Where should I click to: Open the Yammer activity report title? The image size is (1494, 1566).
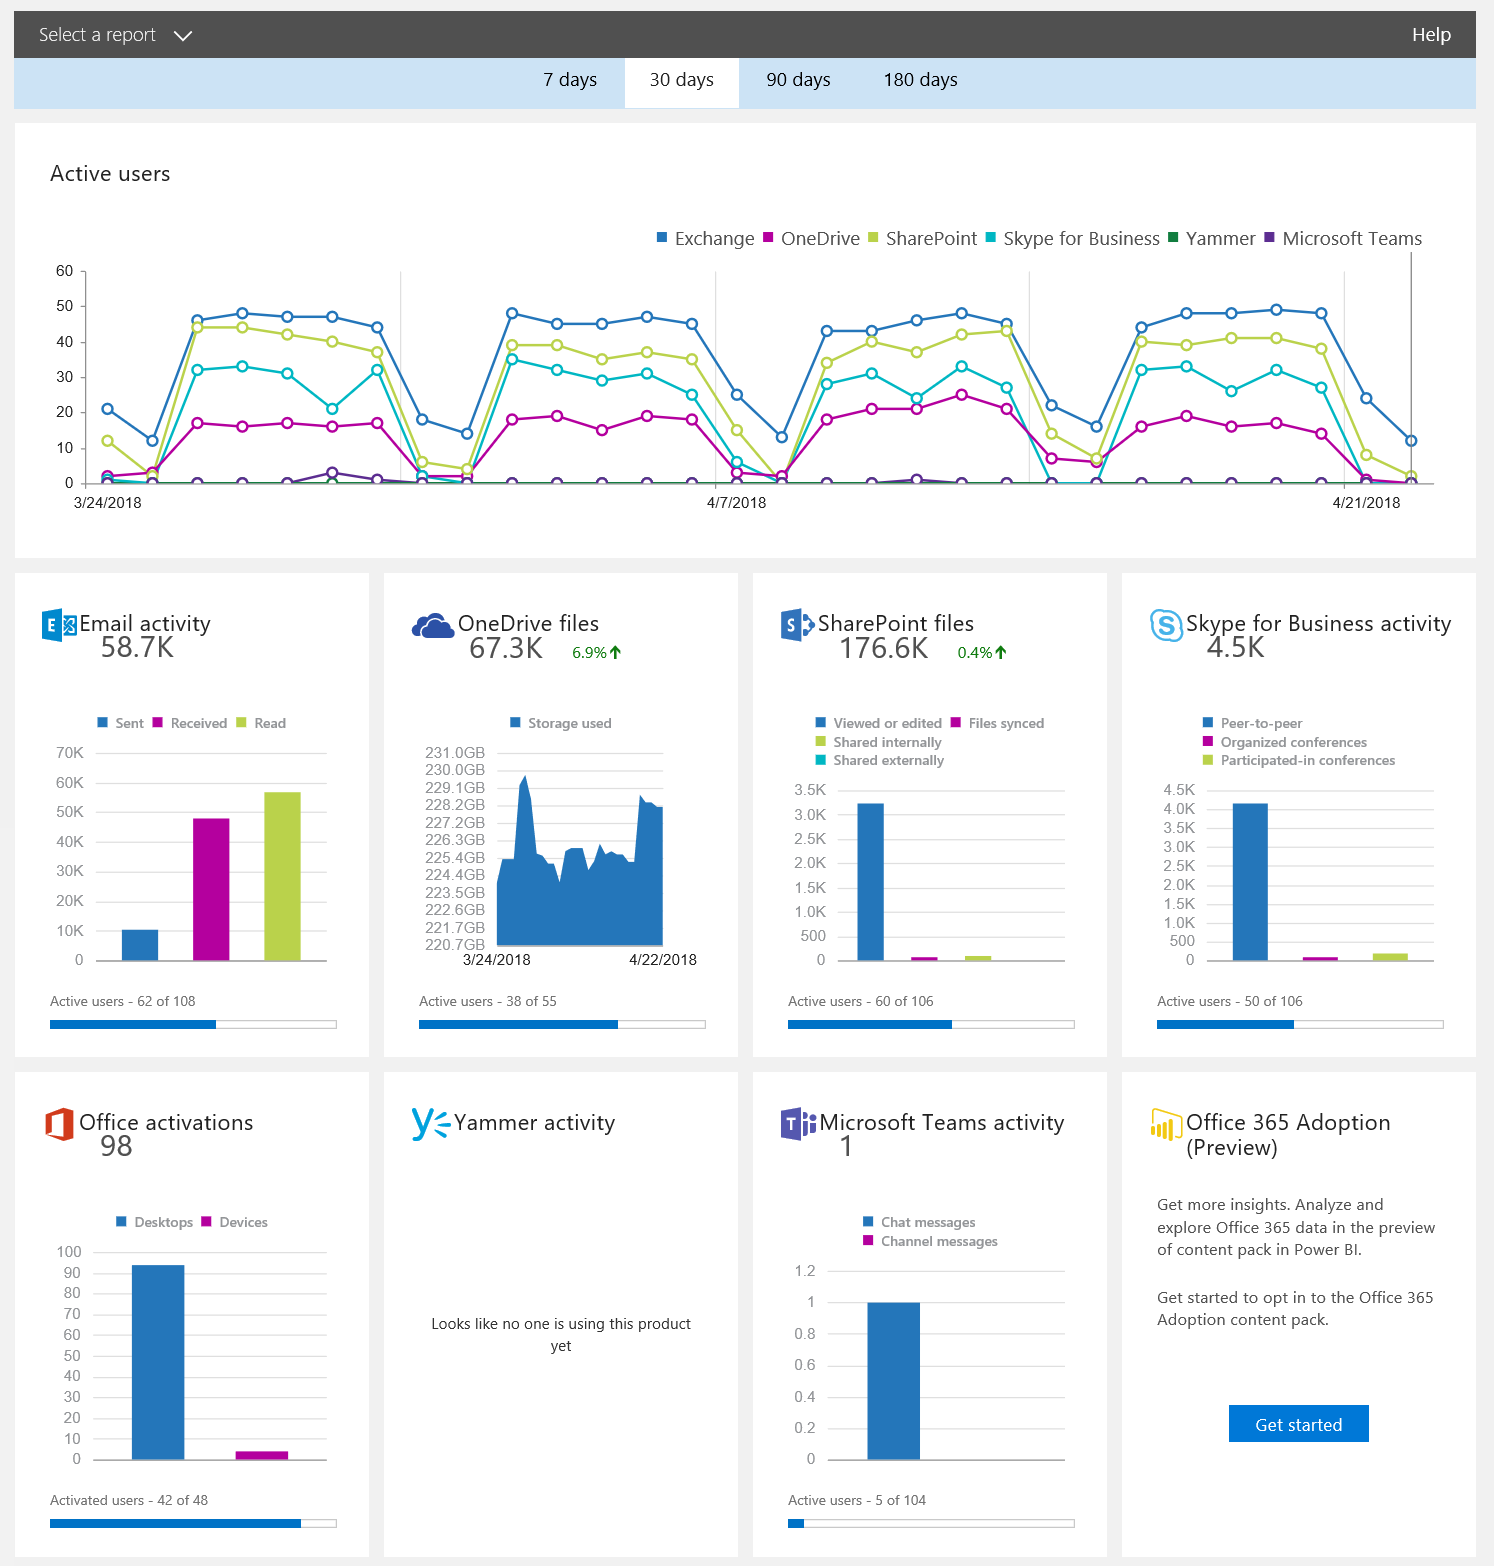534,1122
